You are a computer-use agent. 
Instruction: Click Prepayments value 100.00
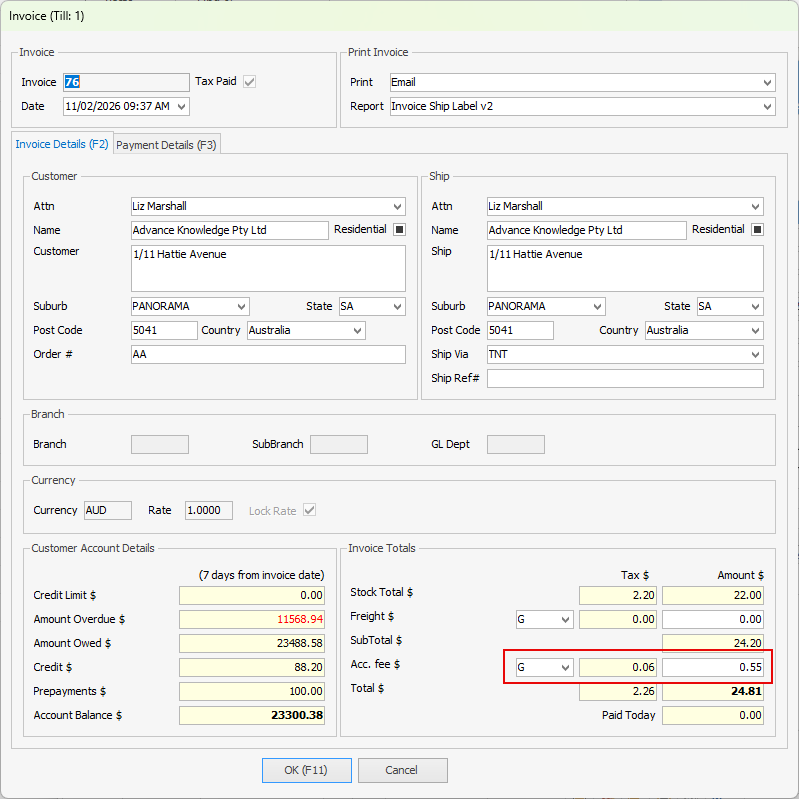[252, 691]
